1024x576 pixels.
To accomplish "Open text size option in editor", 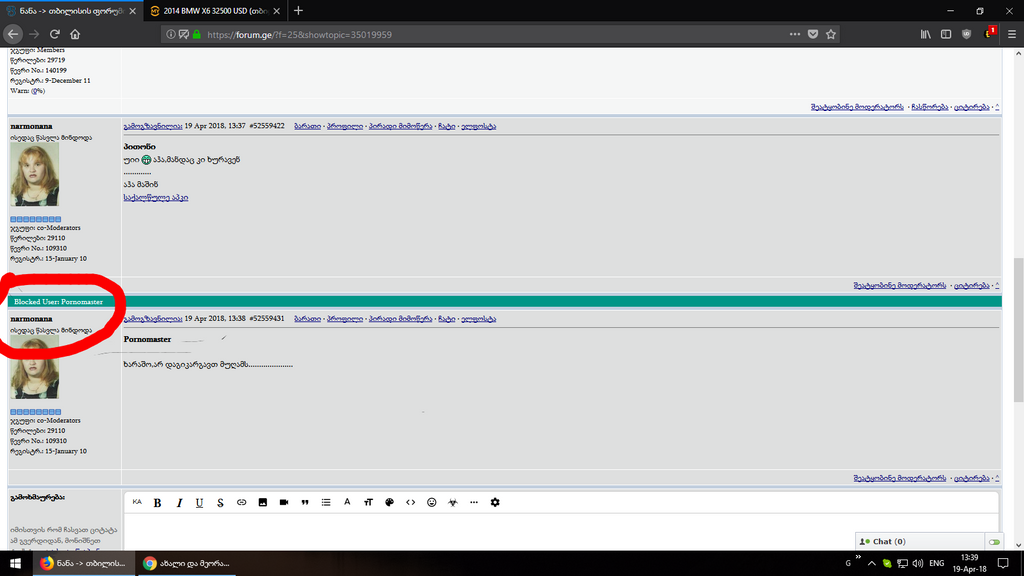I will tap(368, 502).
